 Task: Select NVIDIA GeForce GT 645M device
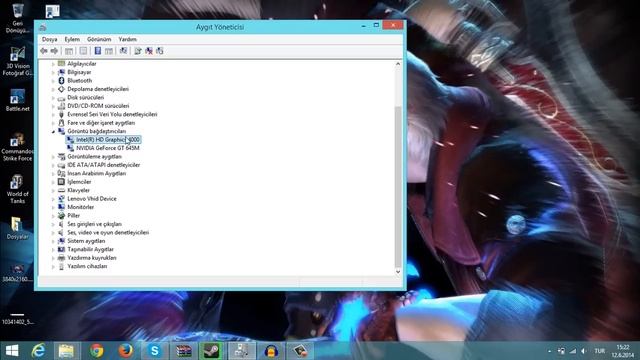point(108,148)
